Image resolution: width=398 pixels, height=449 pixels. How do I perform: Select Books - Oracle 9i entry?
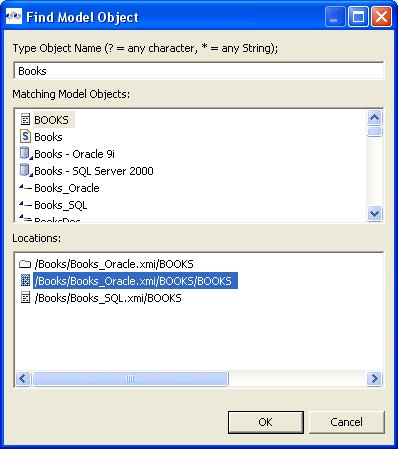pos(74,154)
